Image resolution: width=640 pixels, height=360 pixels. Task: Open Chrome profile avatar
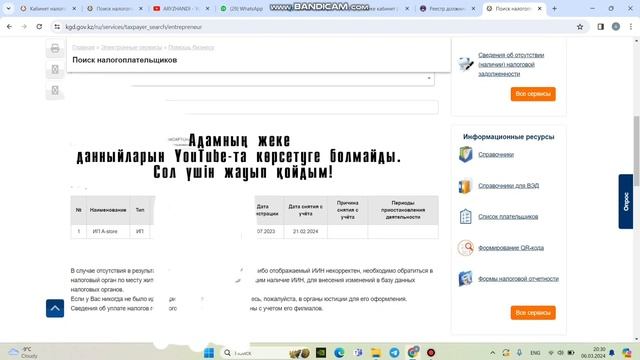[x=616, y=27]
